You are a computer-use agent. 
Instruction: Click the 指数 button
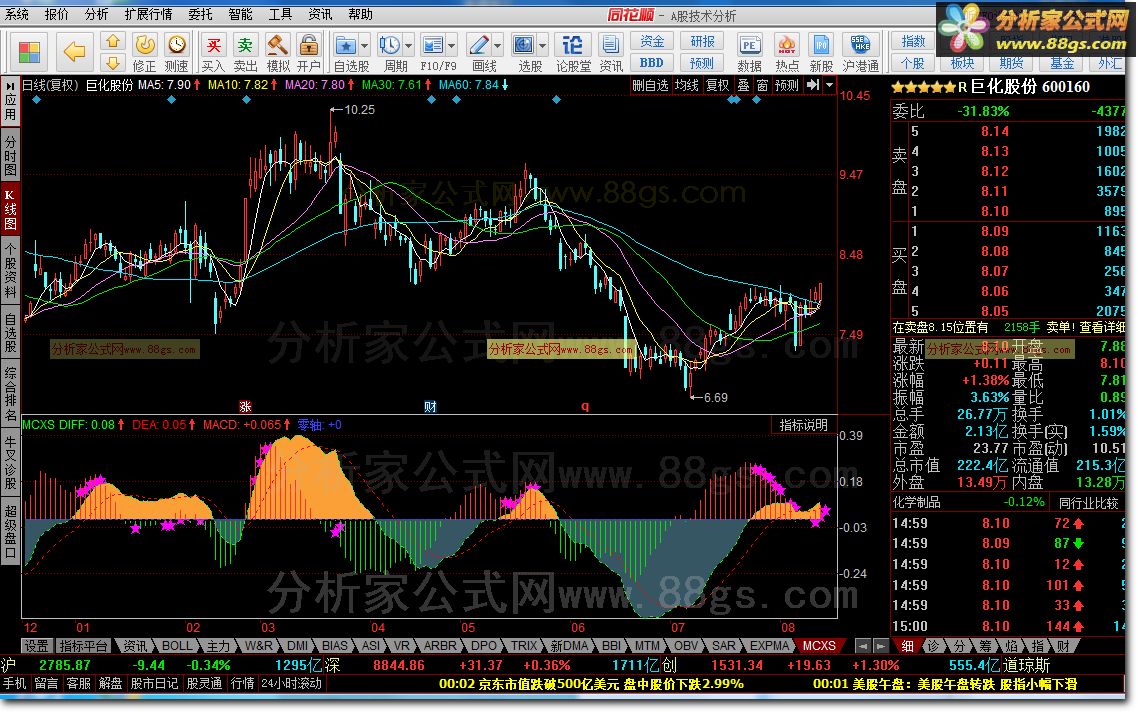tap(913, 41)
